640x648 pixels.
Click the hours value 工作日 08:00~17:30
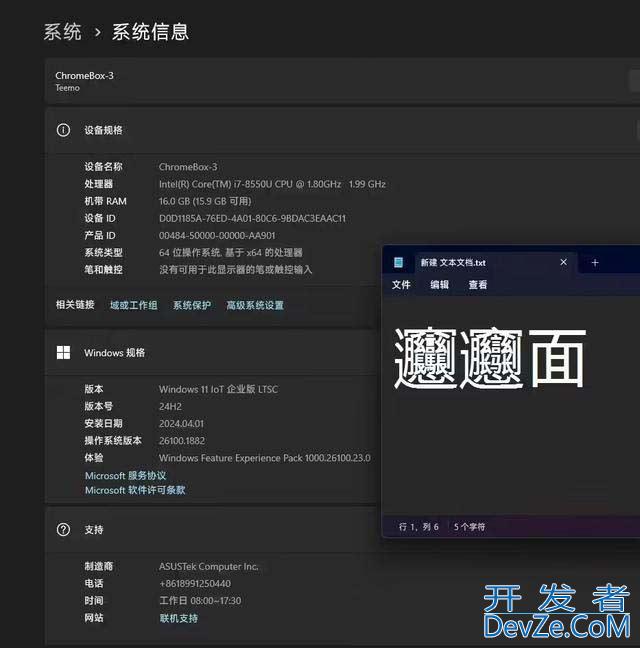point(200,600)
